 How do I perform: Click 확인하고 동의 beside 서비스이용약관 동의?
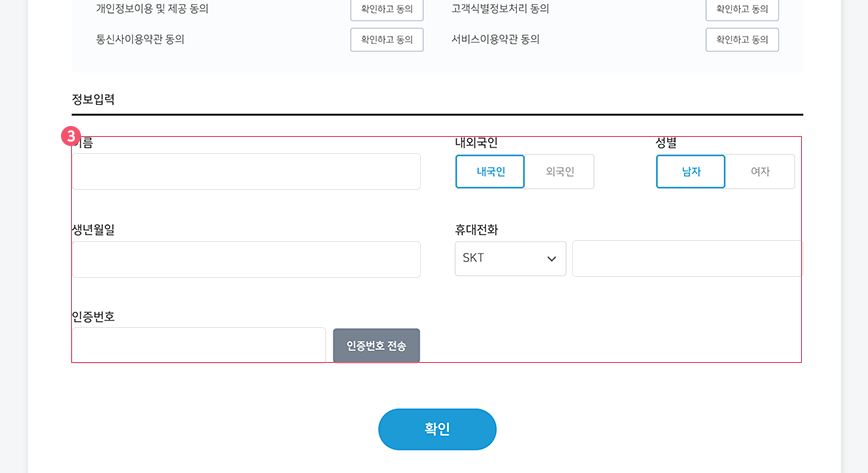pyautogui.click(x=742, y=40)
